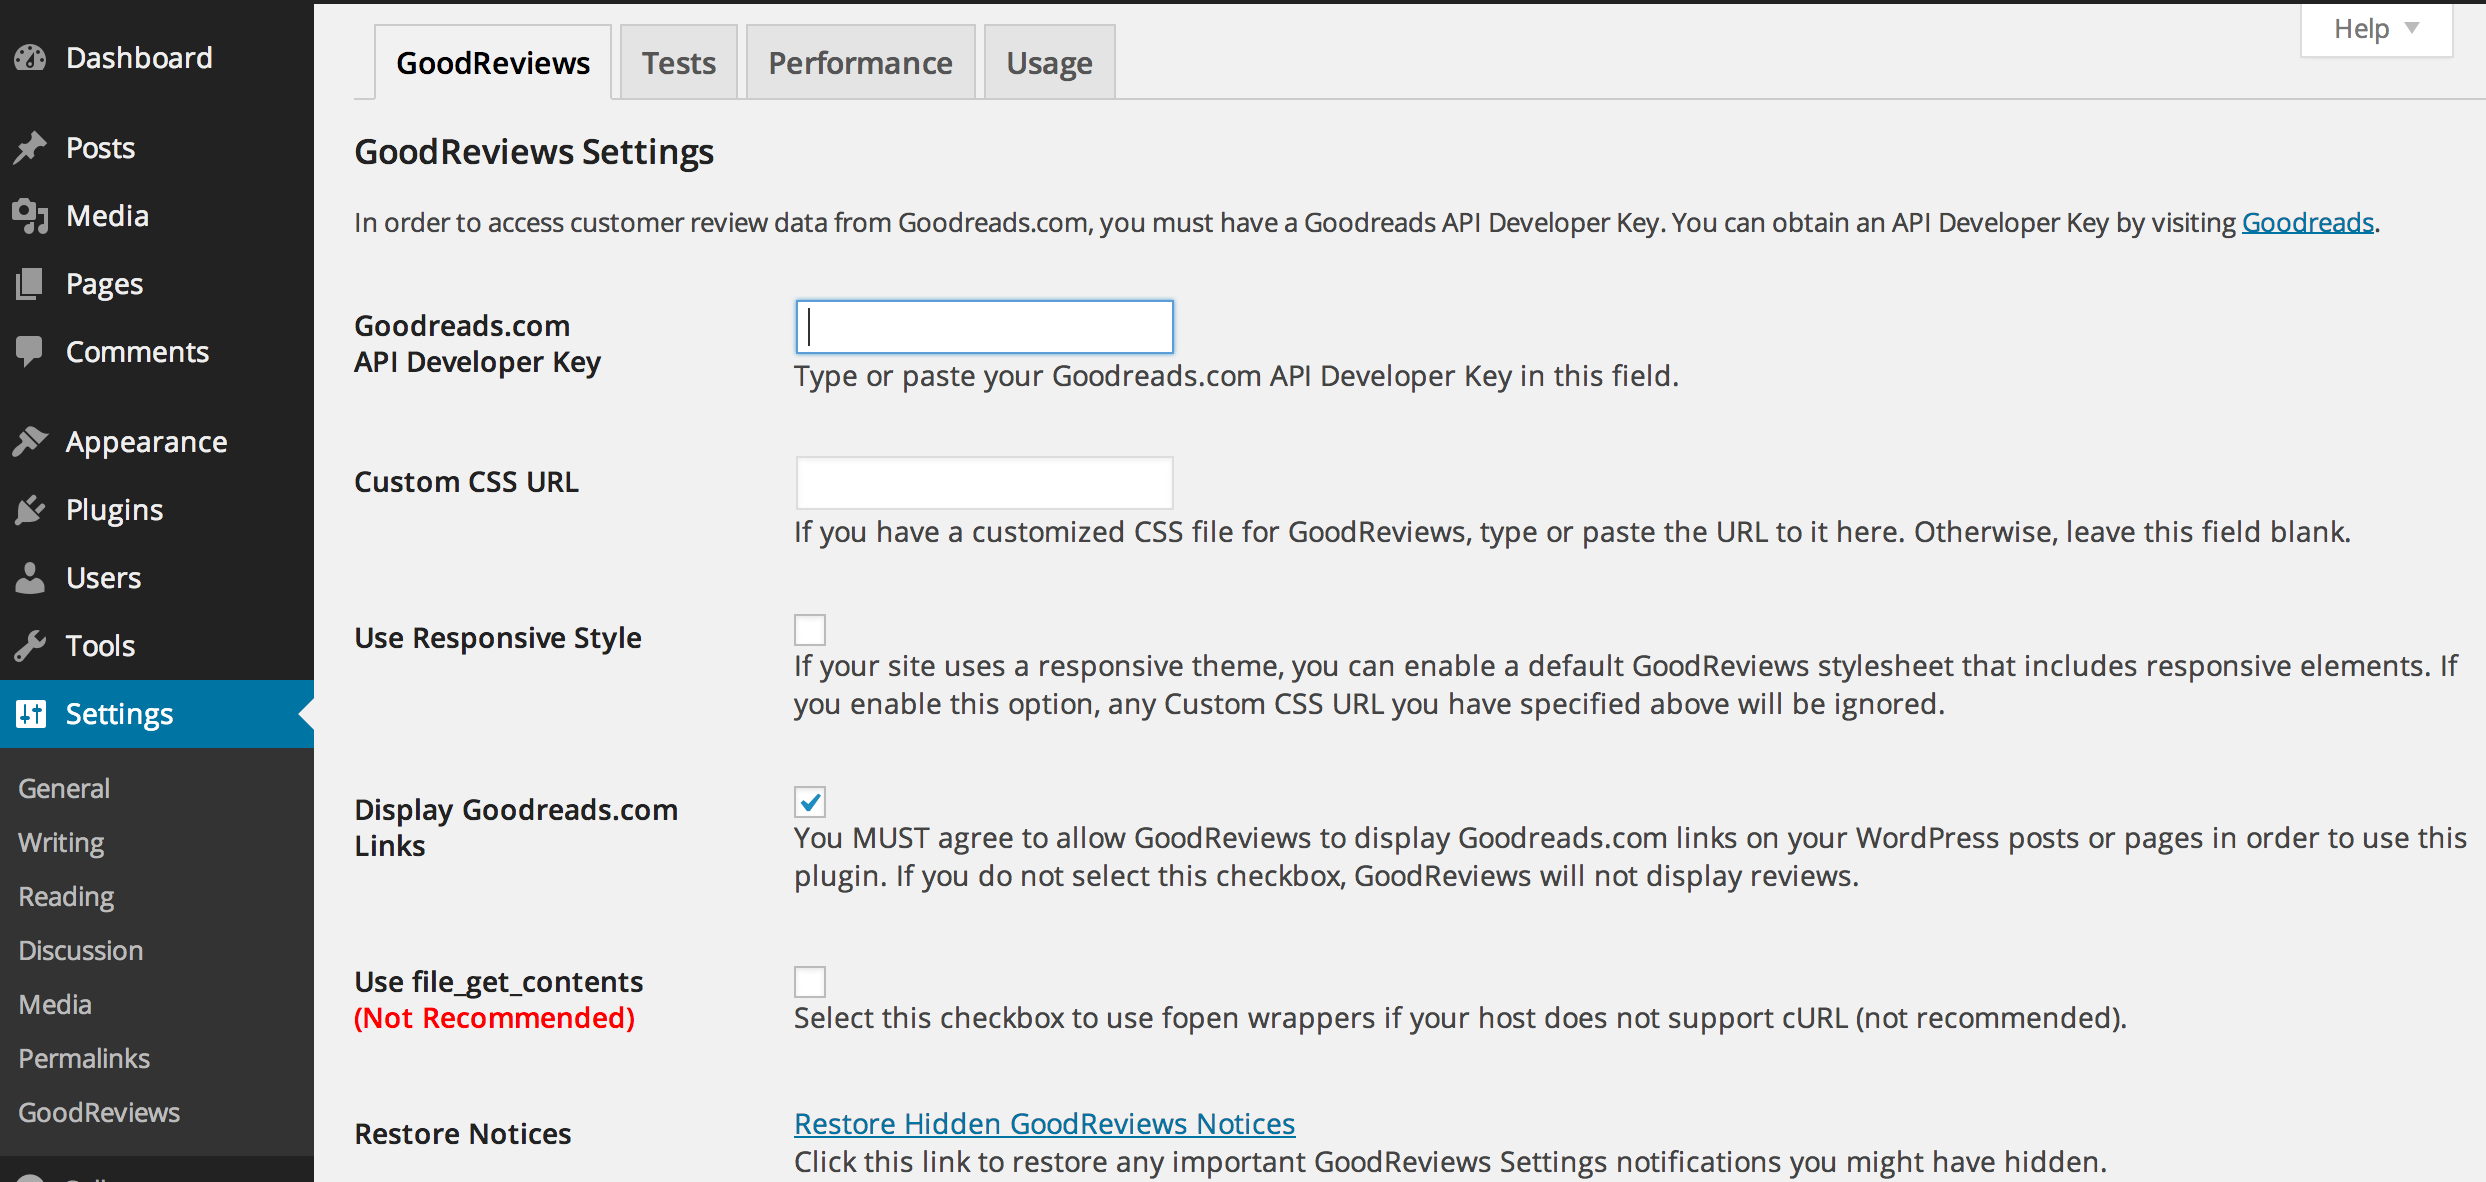Screen dimensions: 2486x1182
Task: Click the Tools wrench icon
Action: pyautogui.click(x=30, y=646)
